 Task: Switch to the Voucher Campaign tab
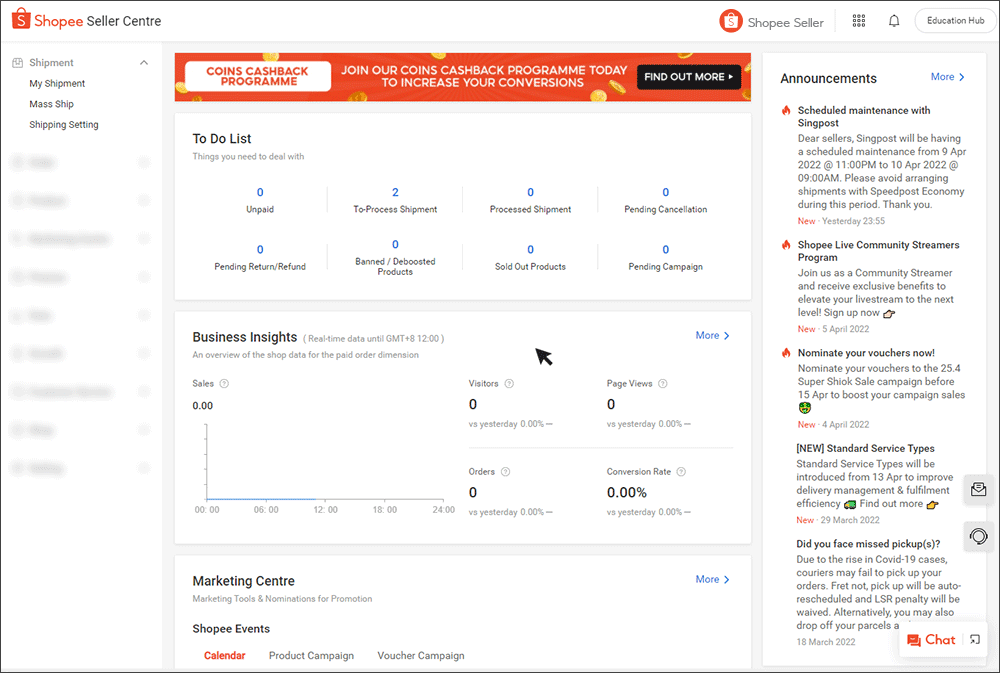pyautogui.click(x=420, y=655)
